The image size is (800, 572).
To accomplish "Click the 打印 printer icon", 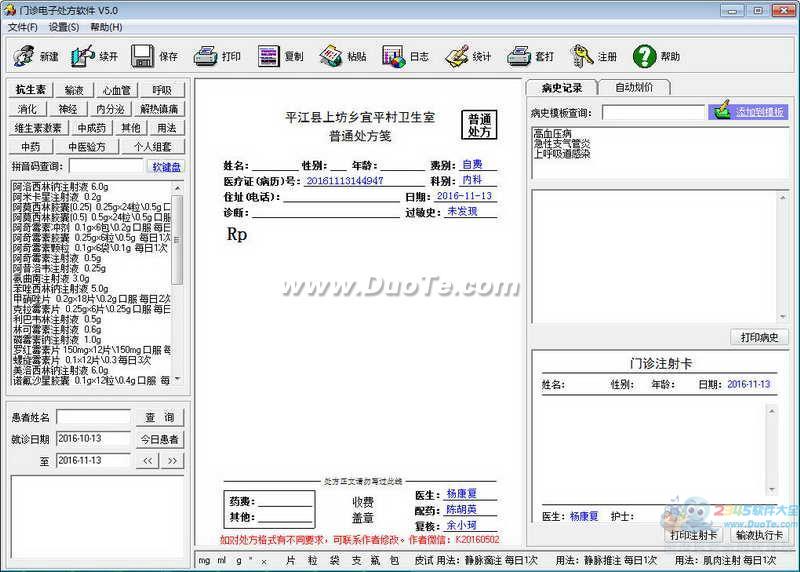I will [x=206, y=56].
